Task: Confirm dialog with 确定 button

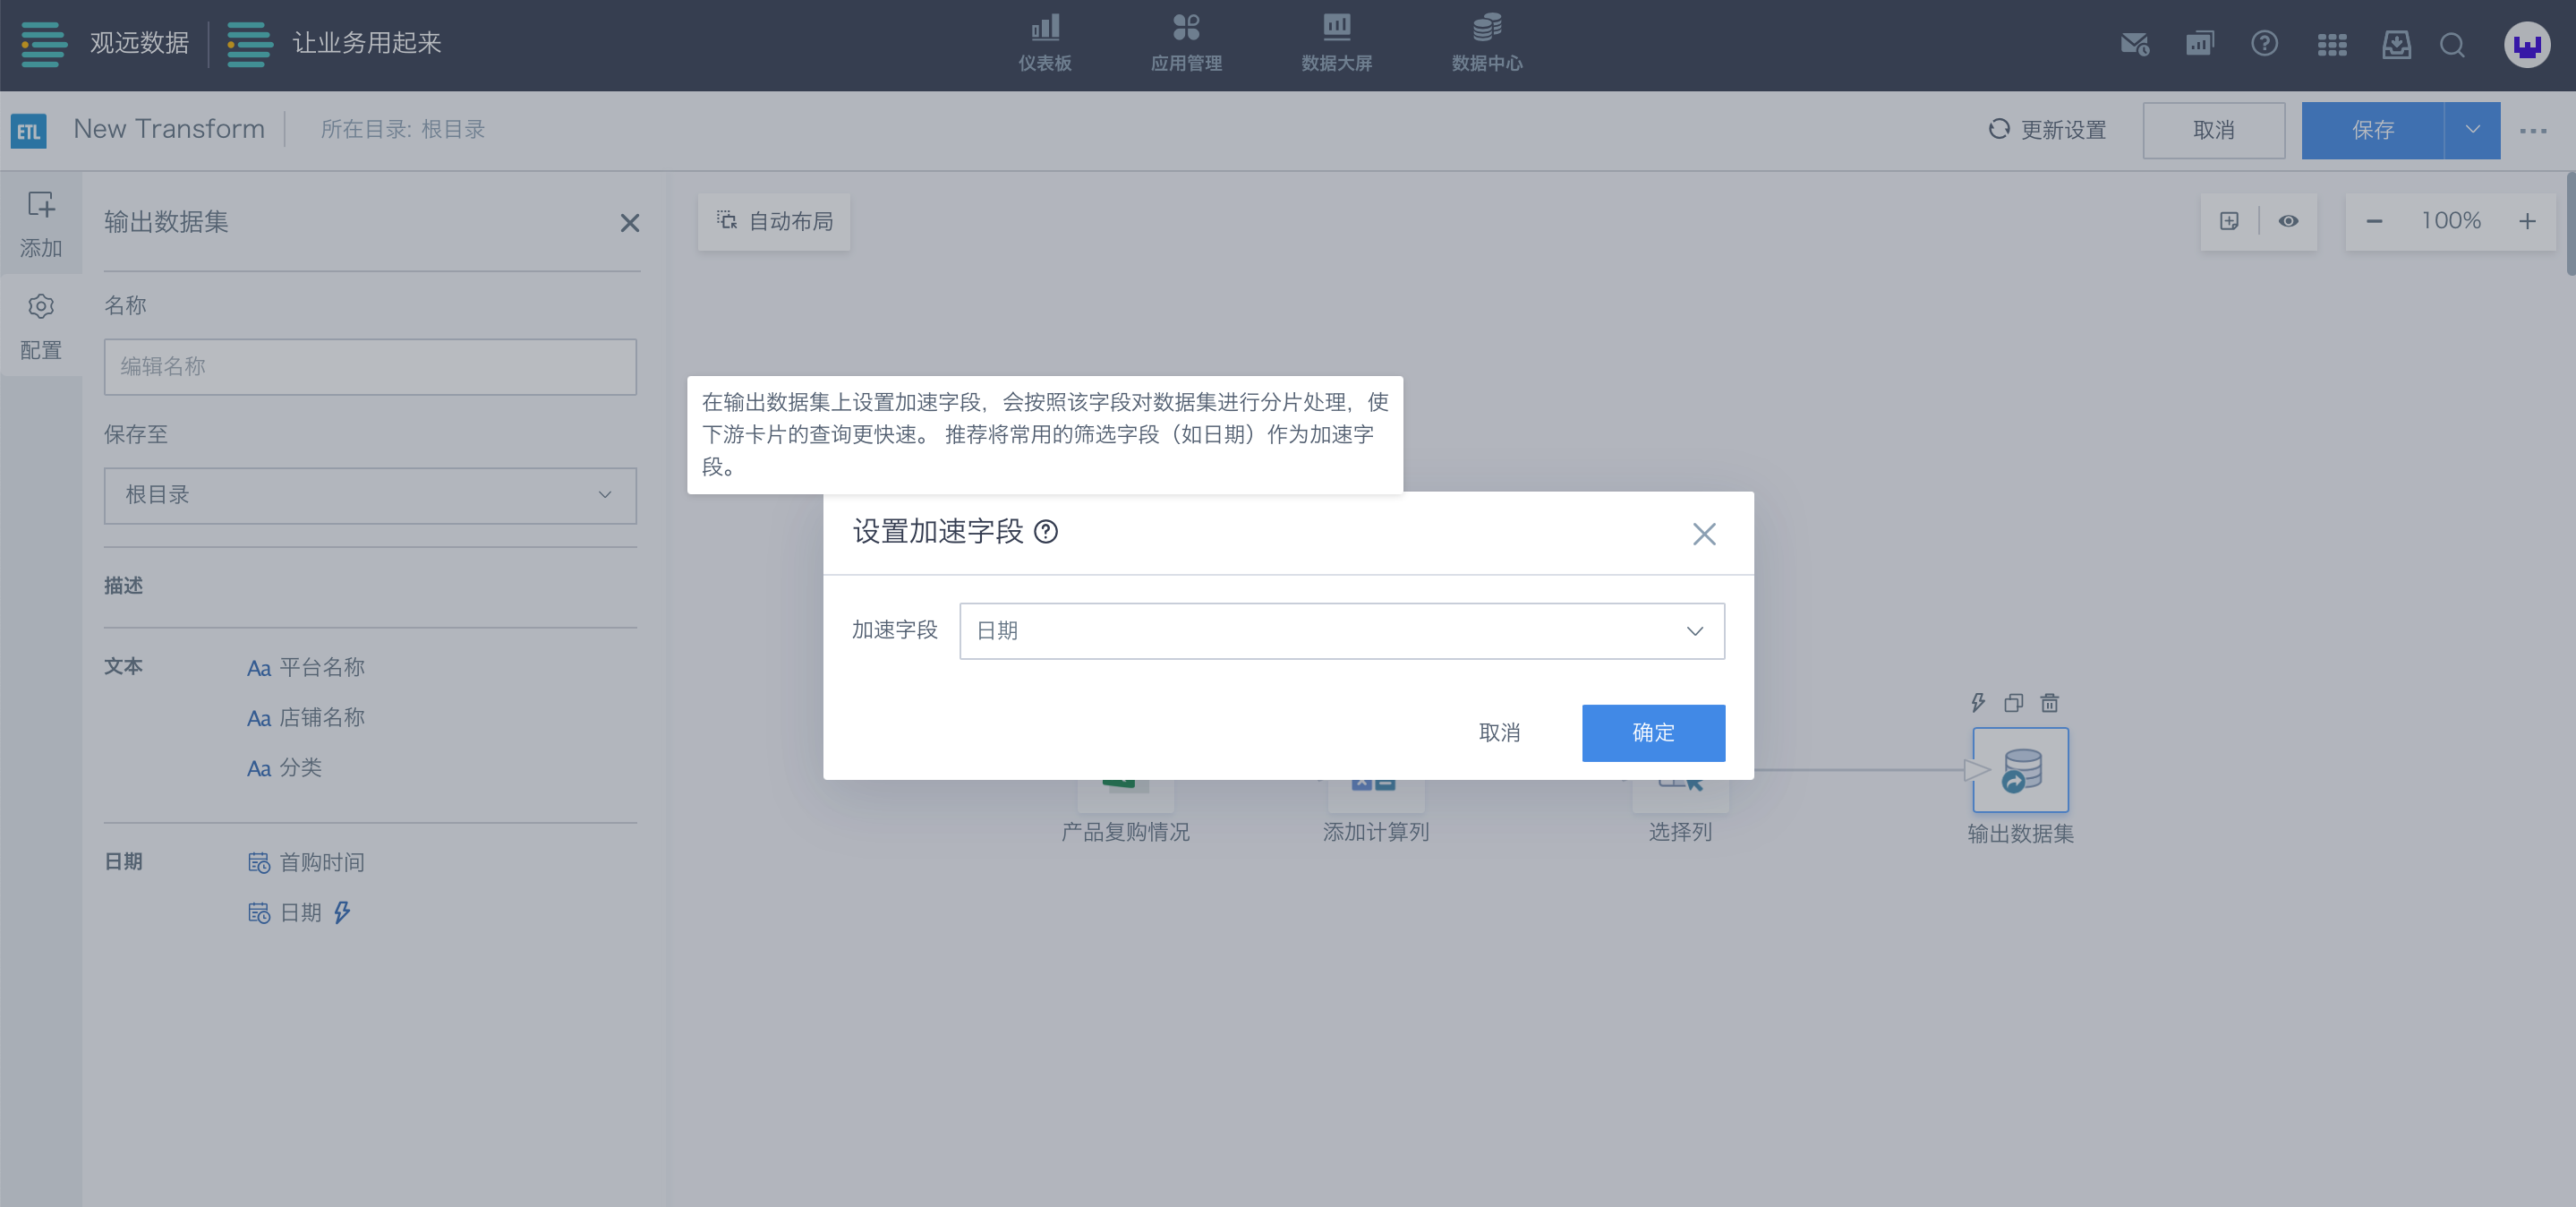Action: tap(1653, 732)
